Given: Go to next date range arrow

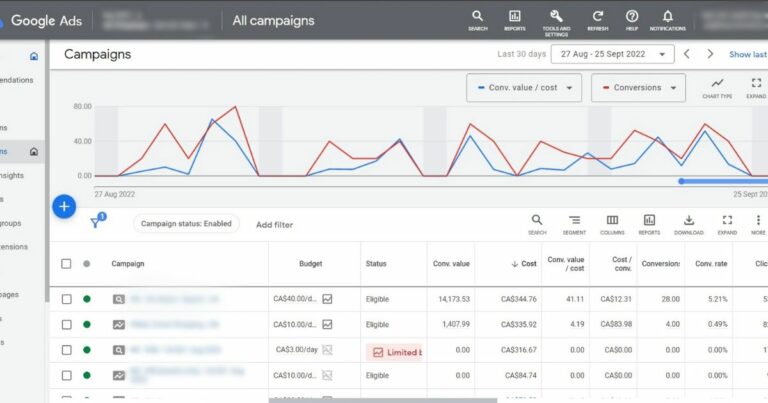Looking at the screenshot, I should [x=710, y=54].
